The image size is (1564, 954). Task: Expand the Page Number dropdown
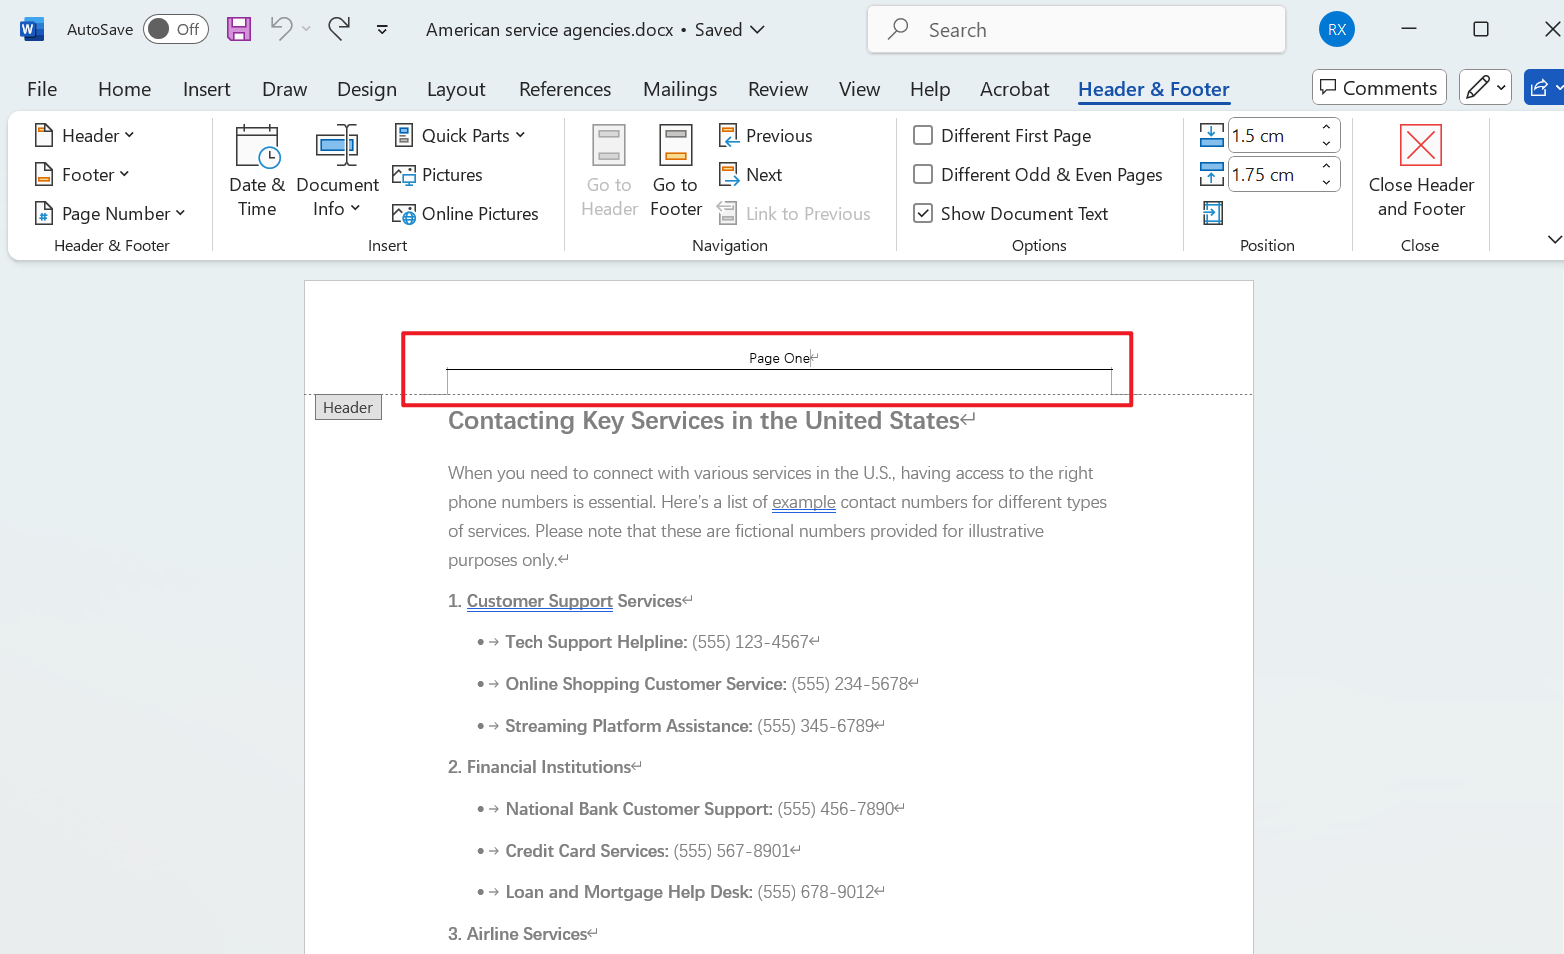coord(111,213)
